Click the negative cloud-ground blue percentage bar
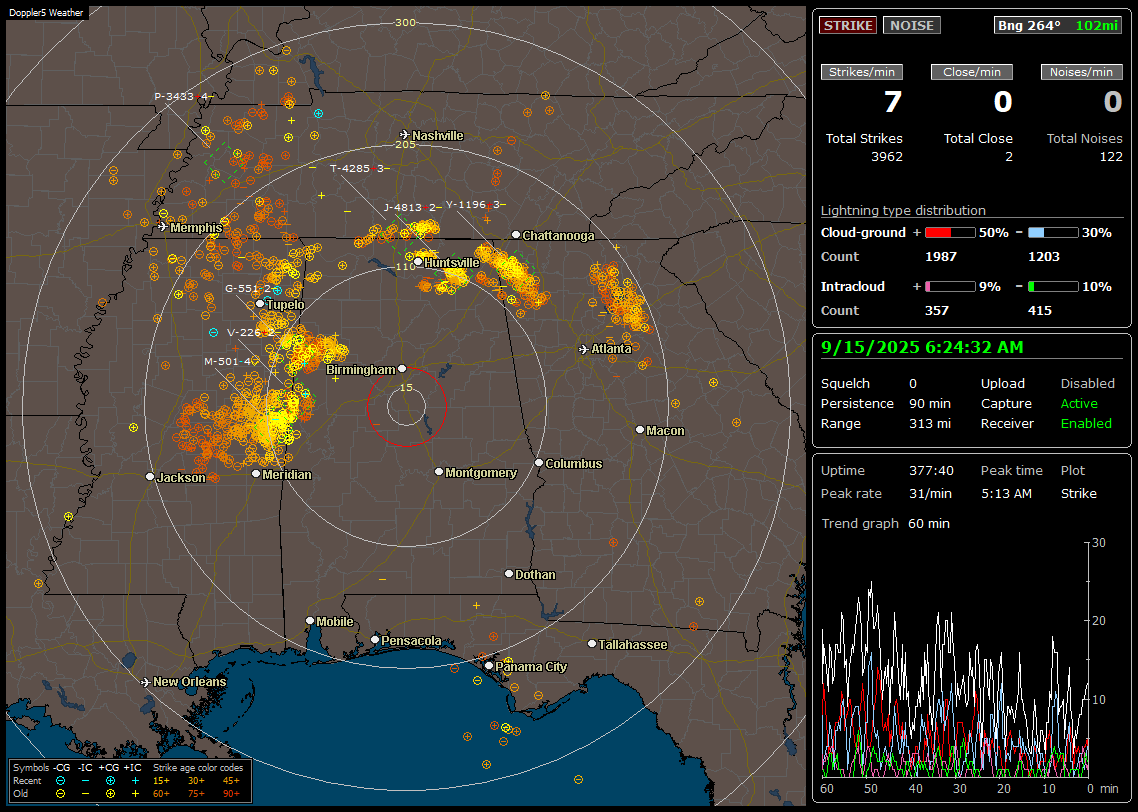The height and width of the screenshot is (812, 1138). point(1053,233)
